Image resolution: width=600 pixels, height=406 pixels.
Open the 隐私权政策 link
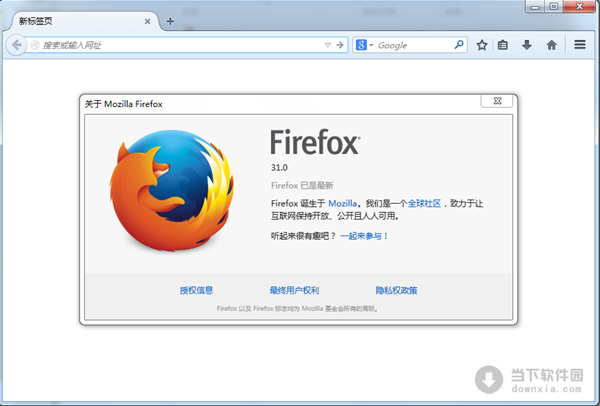(396, 290)
